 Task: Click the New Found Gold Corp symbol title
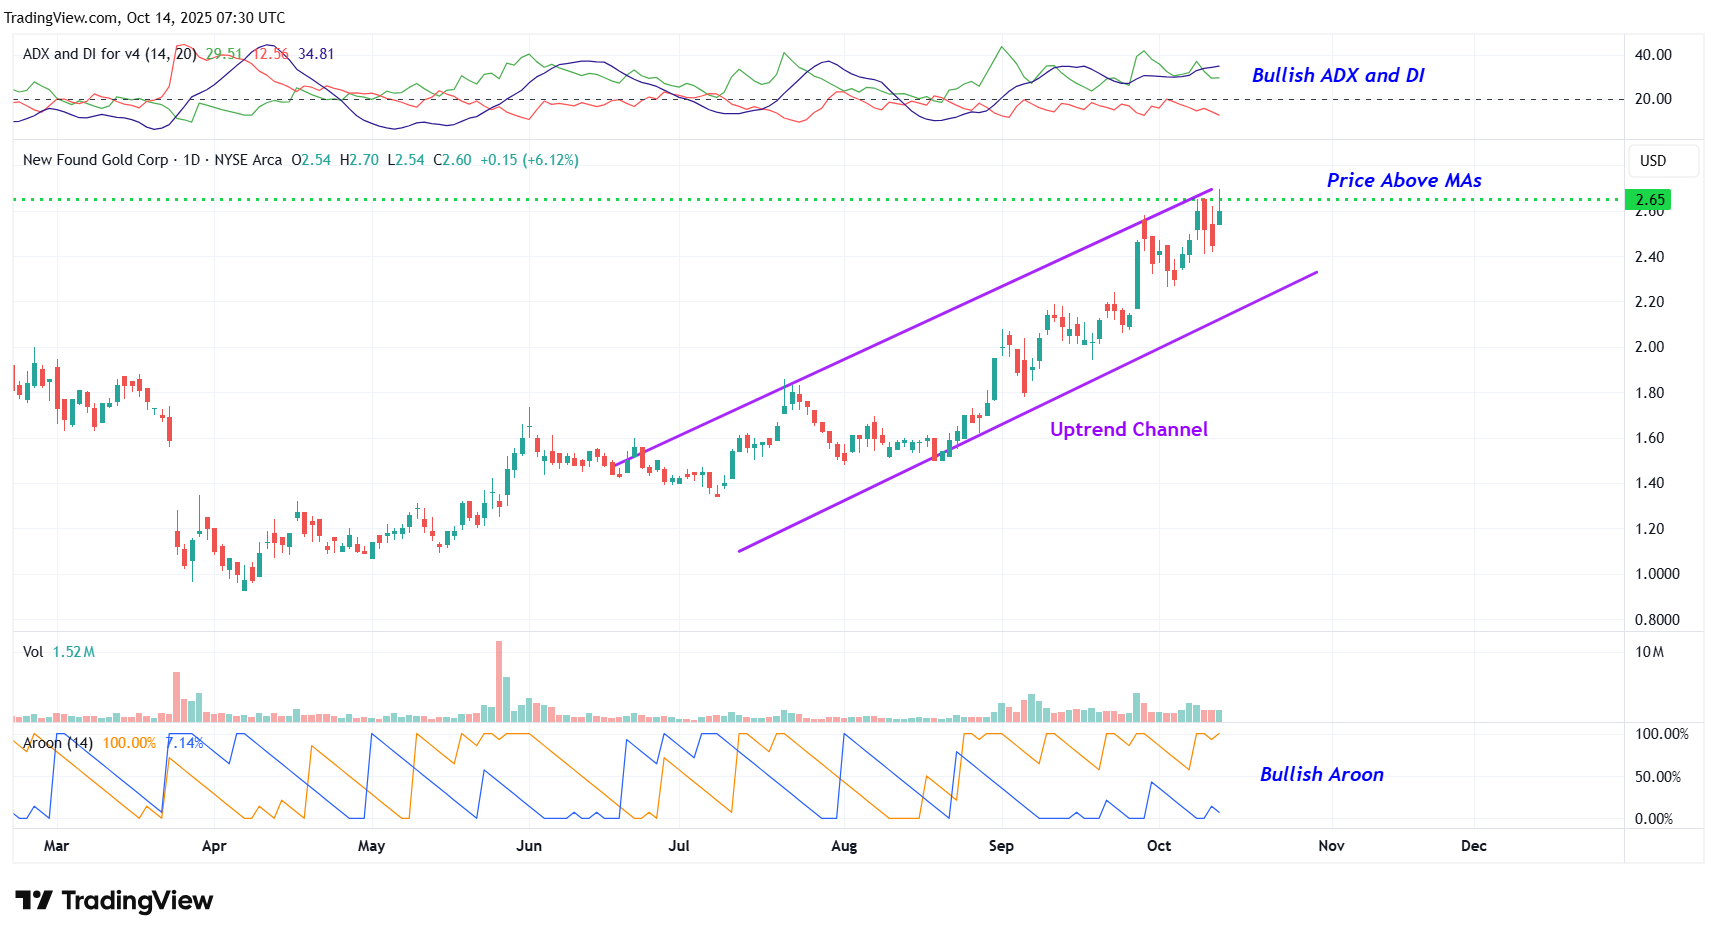(96, 160)
